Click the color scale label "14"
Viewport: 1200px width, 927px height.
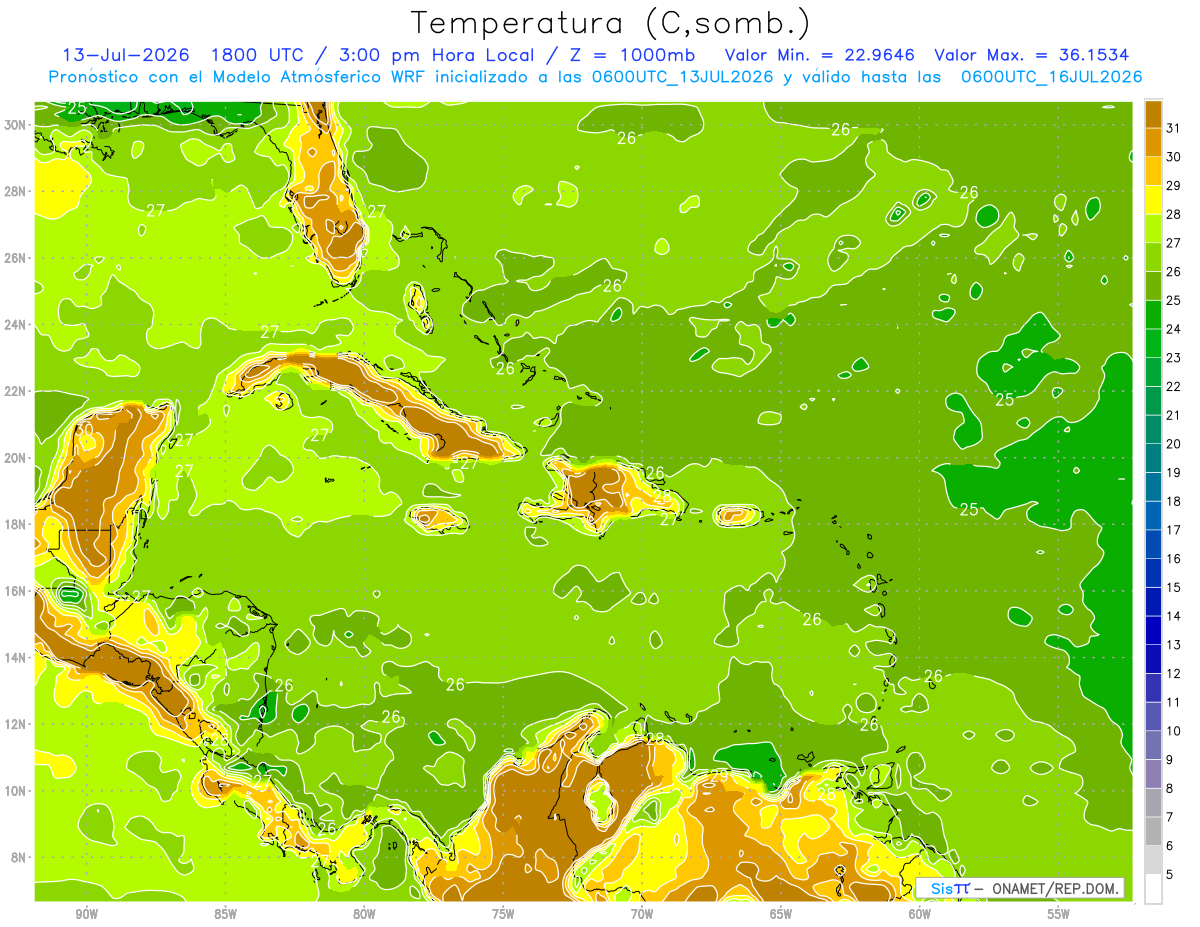pos(1174,616)
